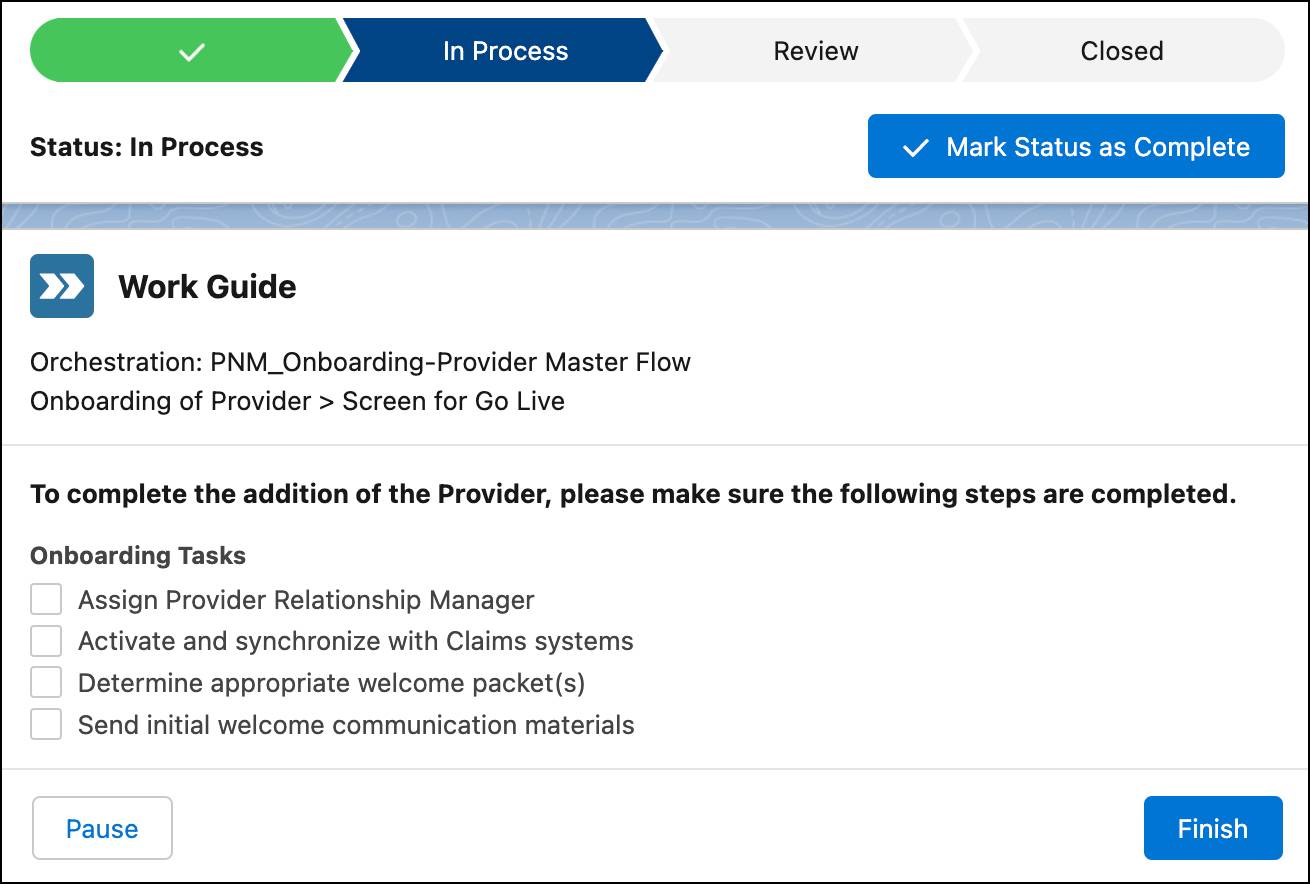Click the Finish button
This screenshot has width=1310, height=884.
1213,828
